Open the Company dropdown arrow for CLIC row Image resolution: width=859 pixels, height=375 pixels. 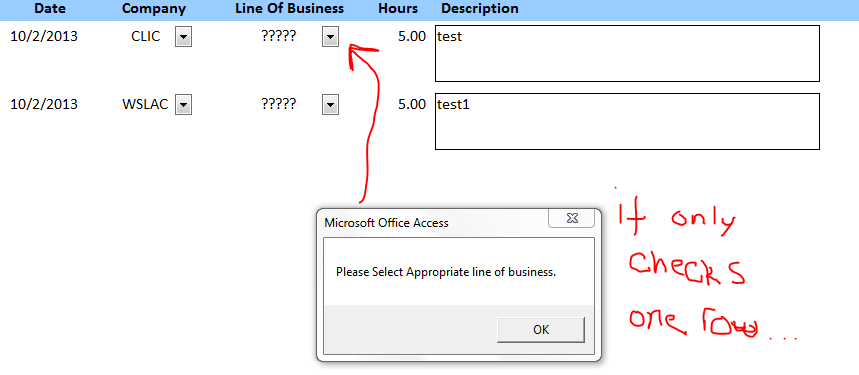(x=183, y=37)
